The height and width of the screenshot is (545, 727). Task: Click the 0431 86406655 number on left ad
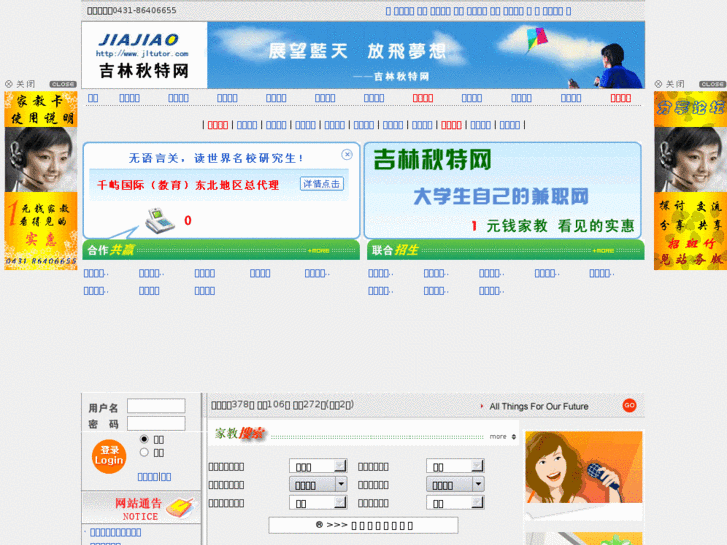click(x=41, y=261)
